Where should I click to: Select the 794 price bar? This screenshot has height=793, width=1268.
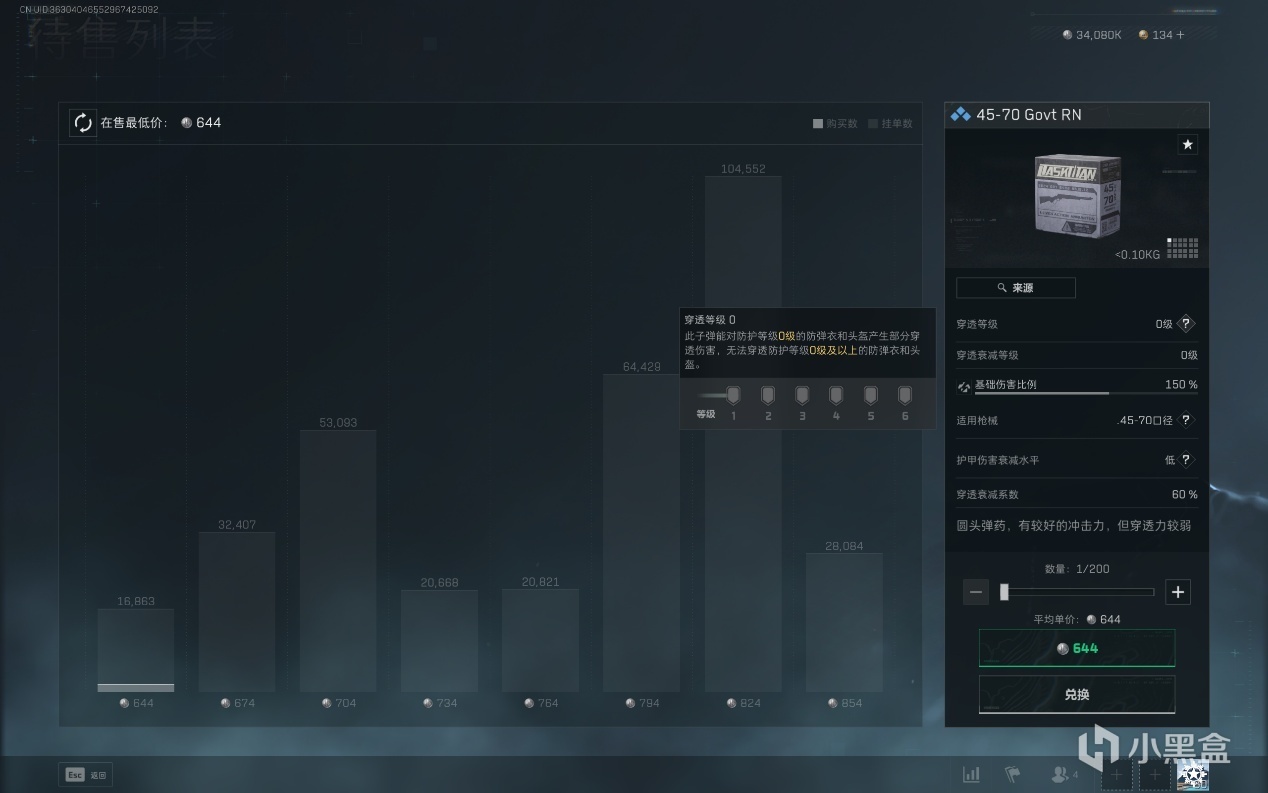click(641, 533)
